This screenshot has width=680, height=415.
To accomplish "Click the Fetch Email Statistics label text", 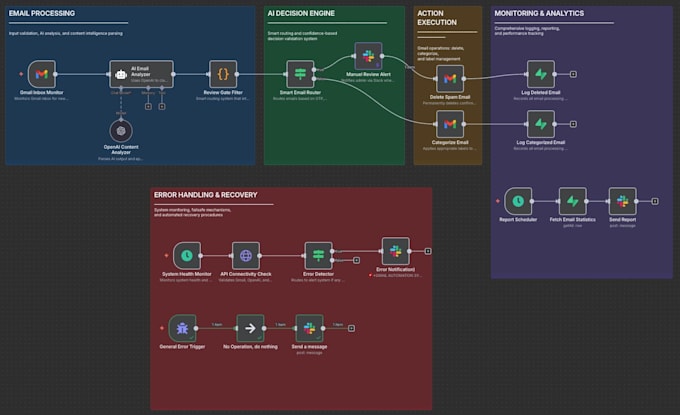I will [572, 219].
